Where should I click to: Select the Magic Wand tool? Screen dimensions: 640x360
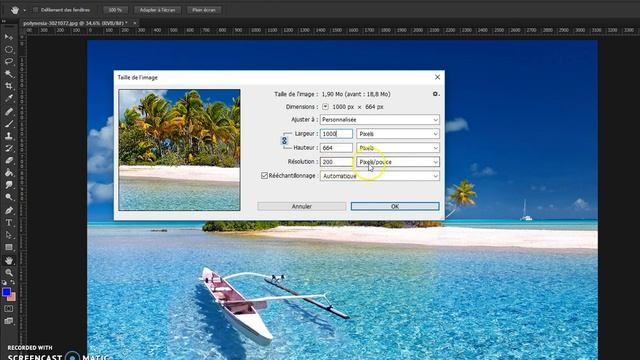click(x=9, y=74)
